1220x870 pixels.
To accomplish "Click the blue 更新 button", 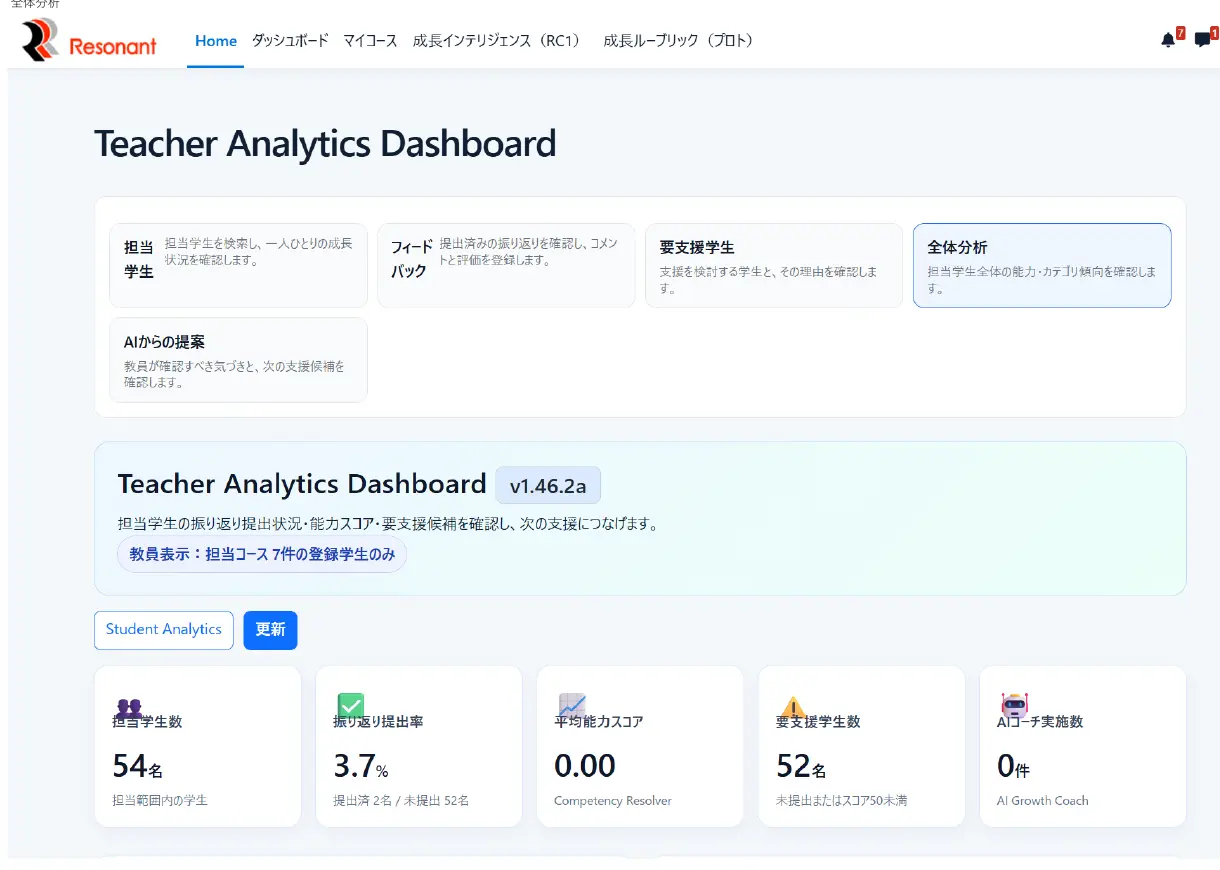I will click(270, 630).
